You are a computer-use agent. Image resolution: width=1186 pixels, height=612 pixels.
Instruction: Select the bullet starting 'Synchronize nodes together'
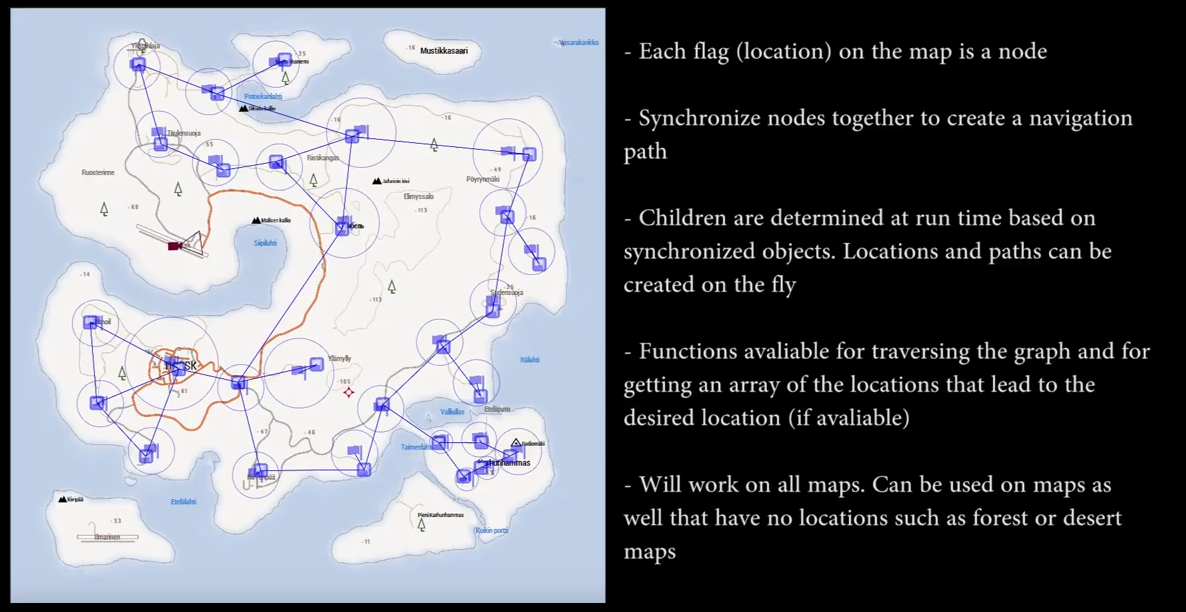point(878,135)
